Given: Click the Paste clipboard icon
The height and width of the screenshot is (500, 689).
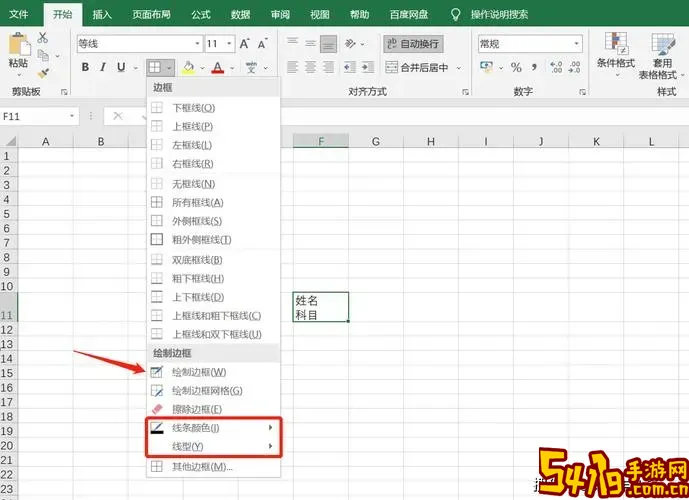Looking at the screenshot, I should point(18,44).
